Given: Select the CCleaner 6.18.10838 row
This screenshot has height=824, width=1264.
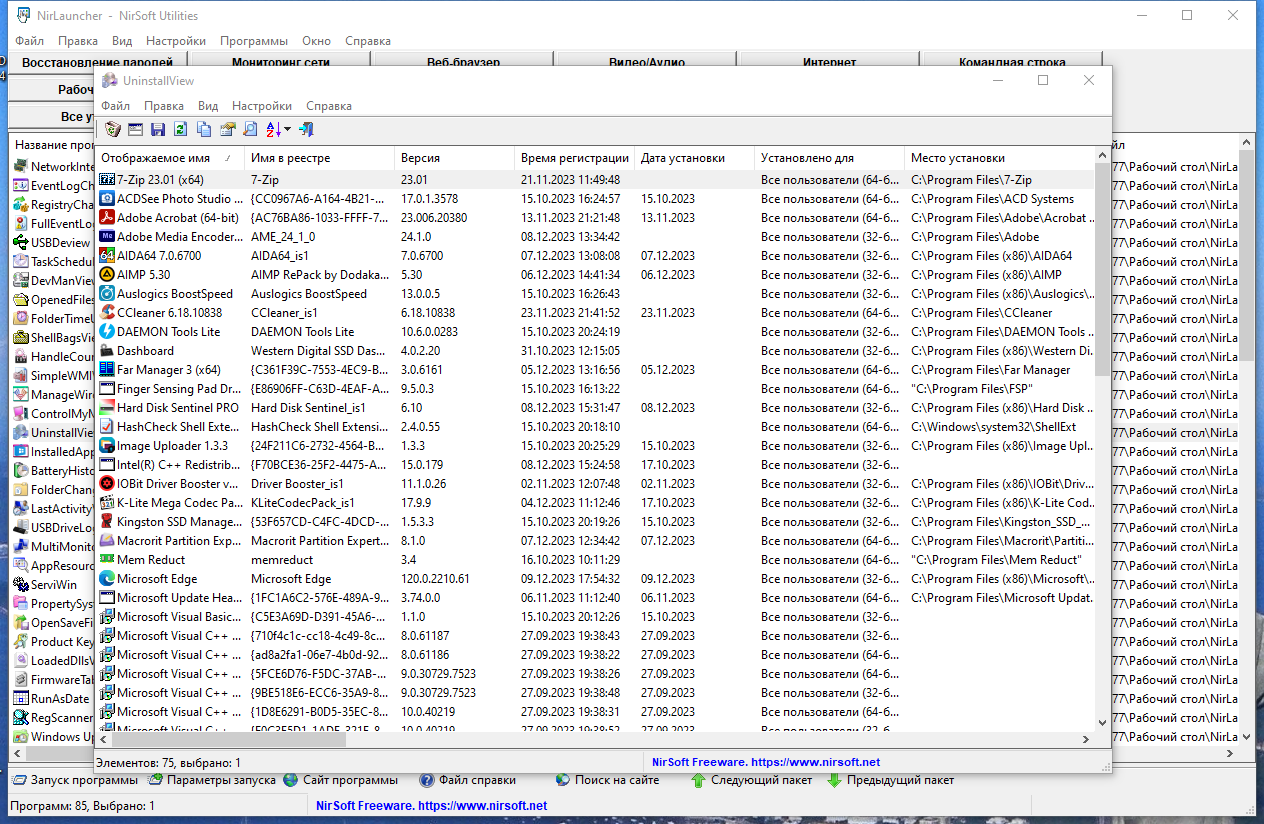Looking at the screenshot, I should pos(597,313).
